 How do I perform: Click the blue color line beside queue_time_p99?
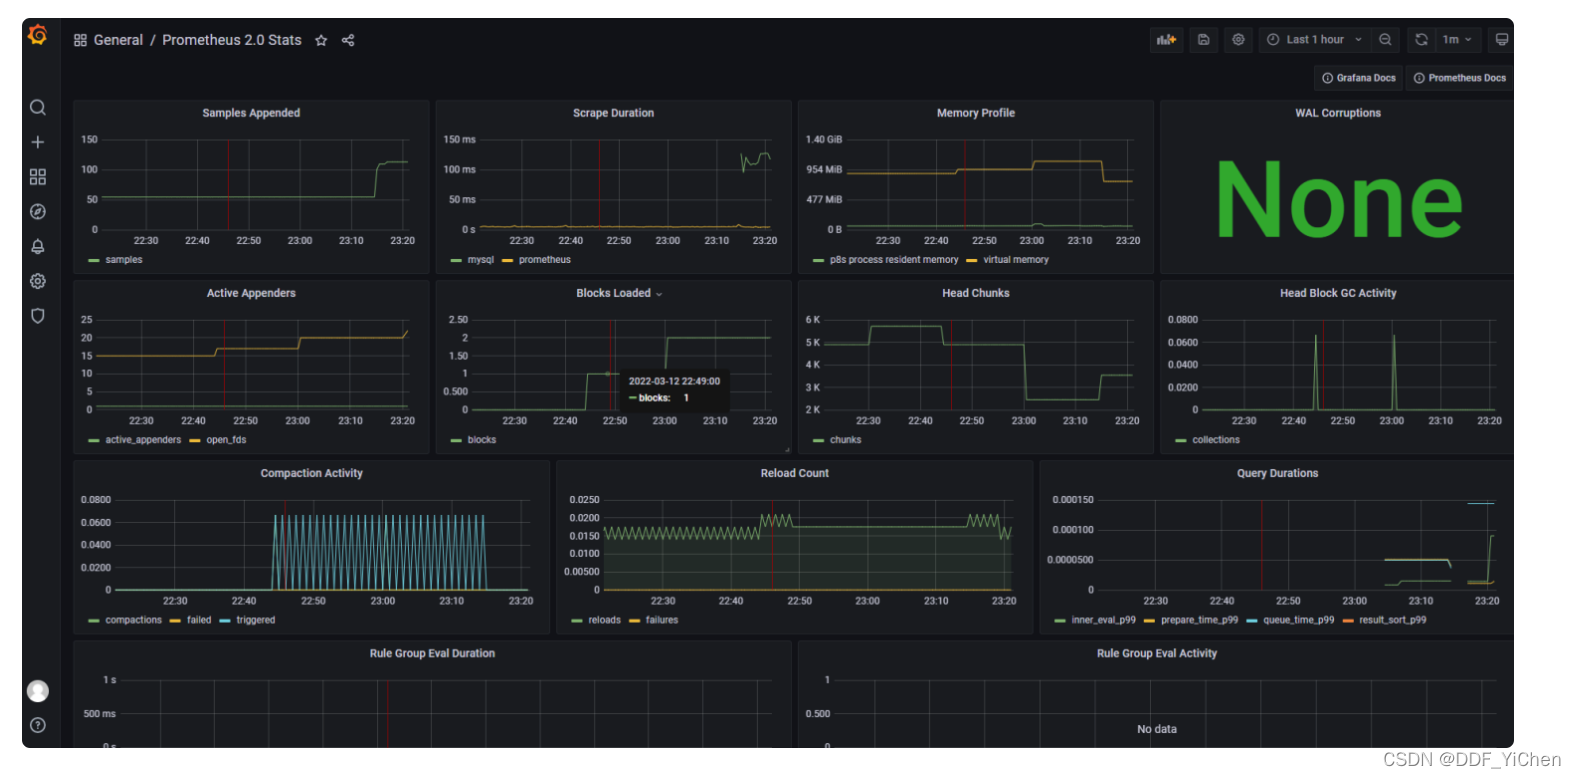coord(1251,620)
